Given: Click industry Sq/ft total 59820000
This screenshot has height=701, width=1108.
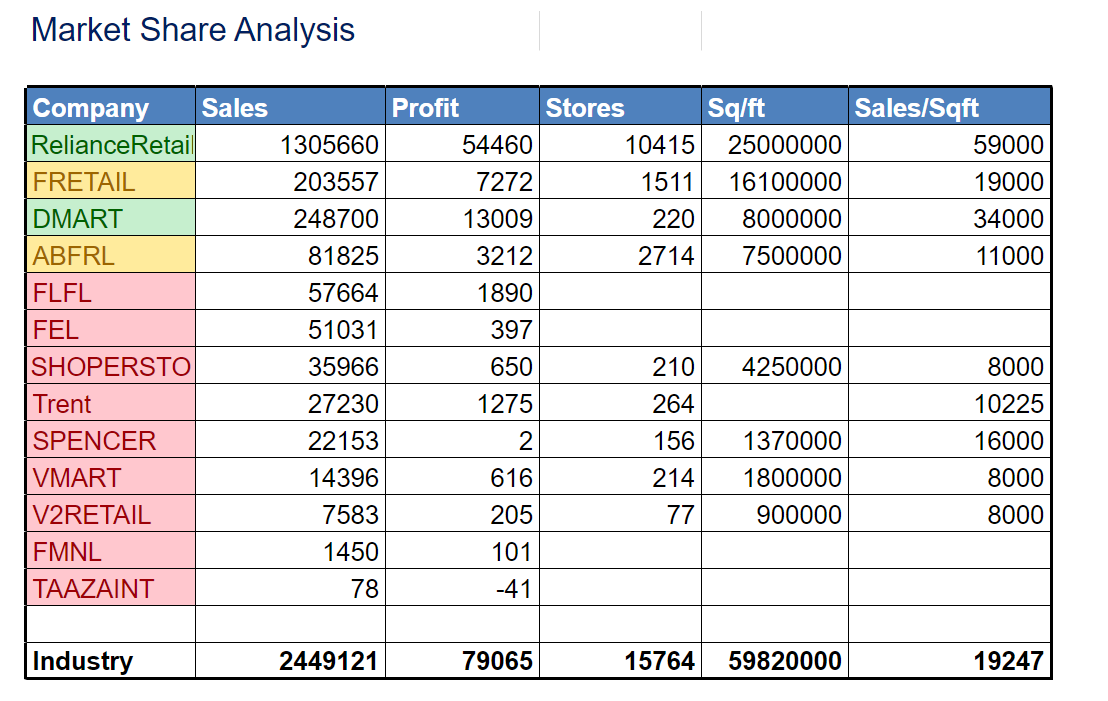Looking at the screenshot, I should point(785,661).
